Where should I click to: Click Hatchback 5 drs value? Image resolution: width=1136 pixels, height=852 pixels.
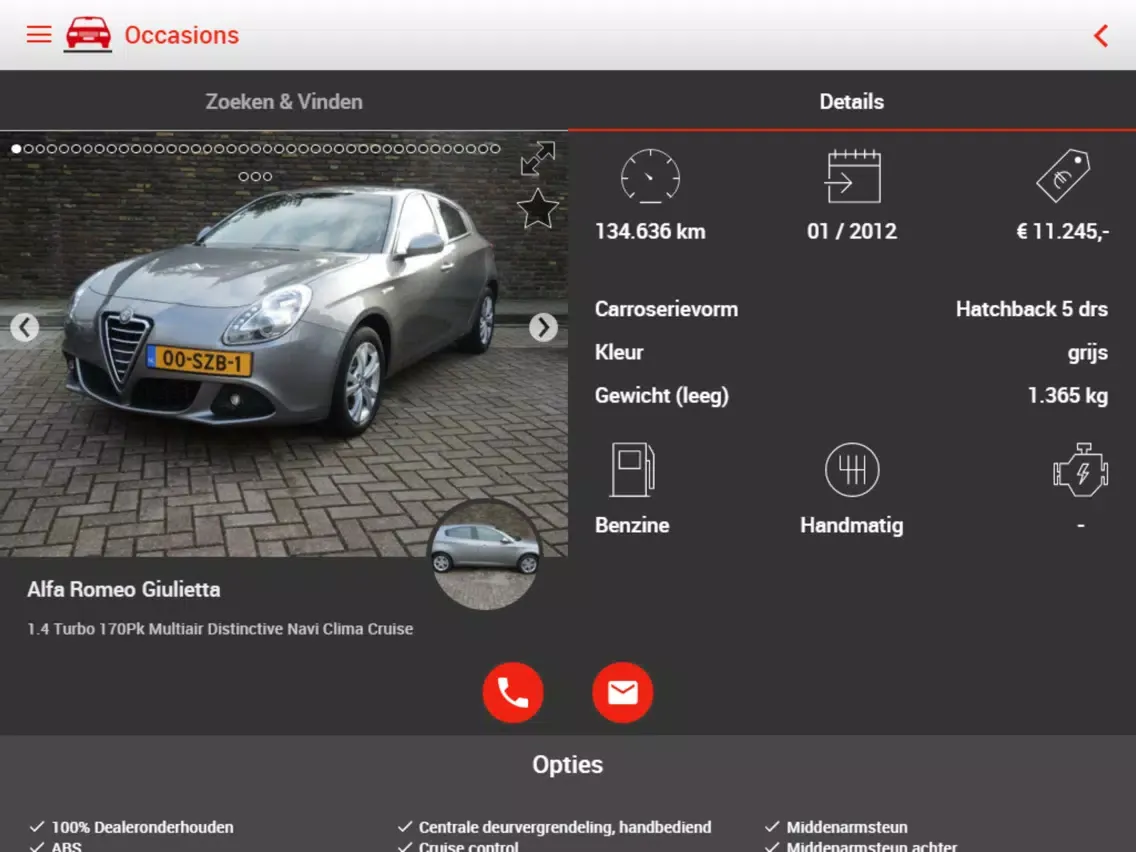(1032, 309)
